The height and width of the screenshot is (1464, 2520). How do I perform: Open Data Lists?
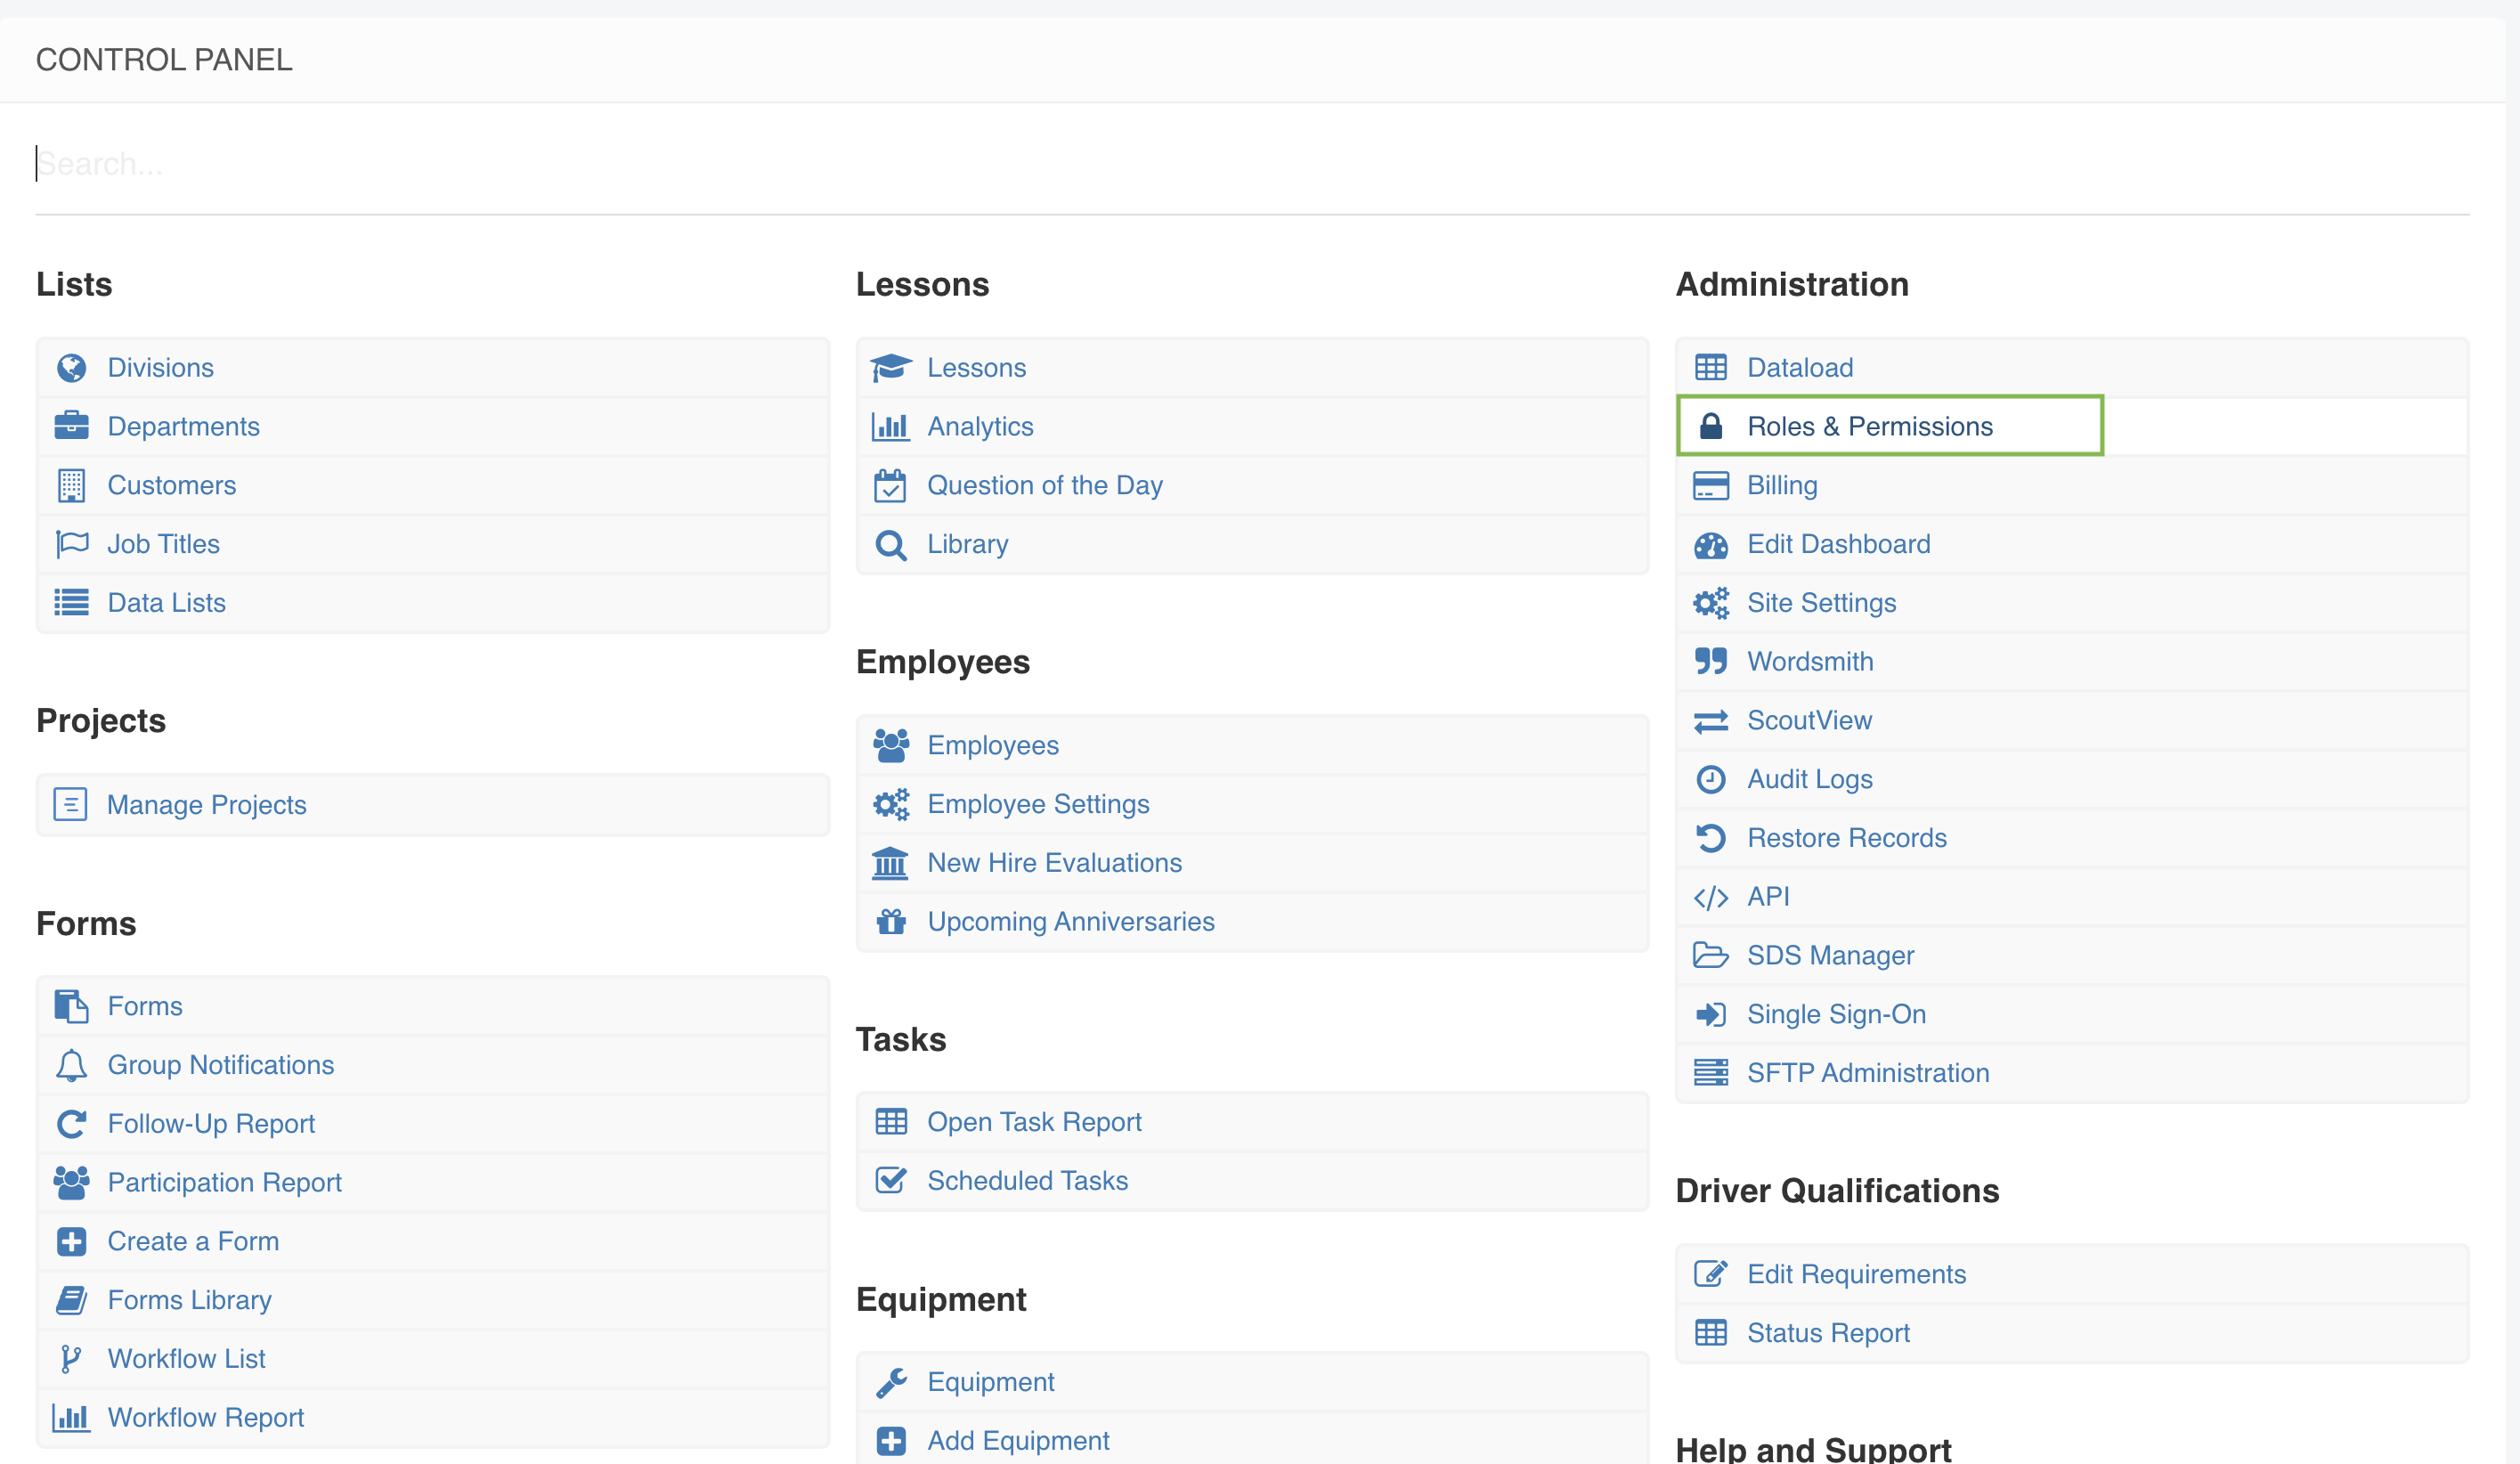[x=166, y=603]
